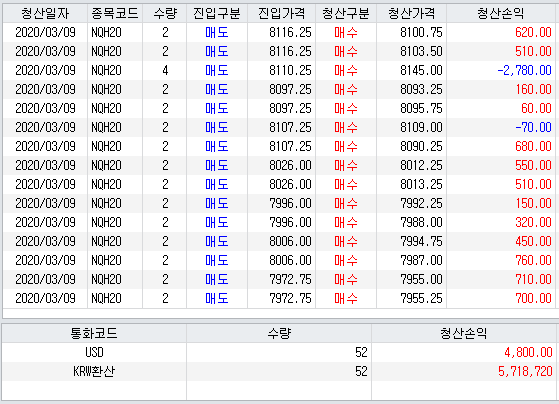Select the KRW환산 summary row
The image size is (559, 404).
[280, 371]
